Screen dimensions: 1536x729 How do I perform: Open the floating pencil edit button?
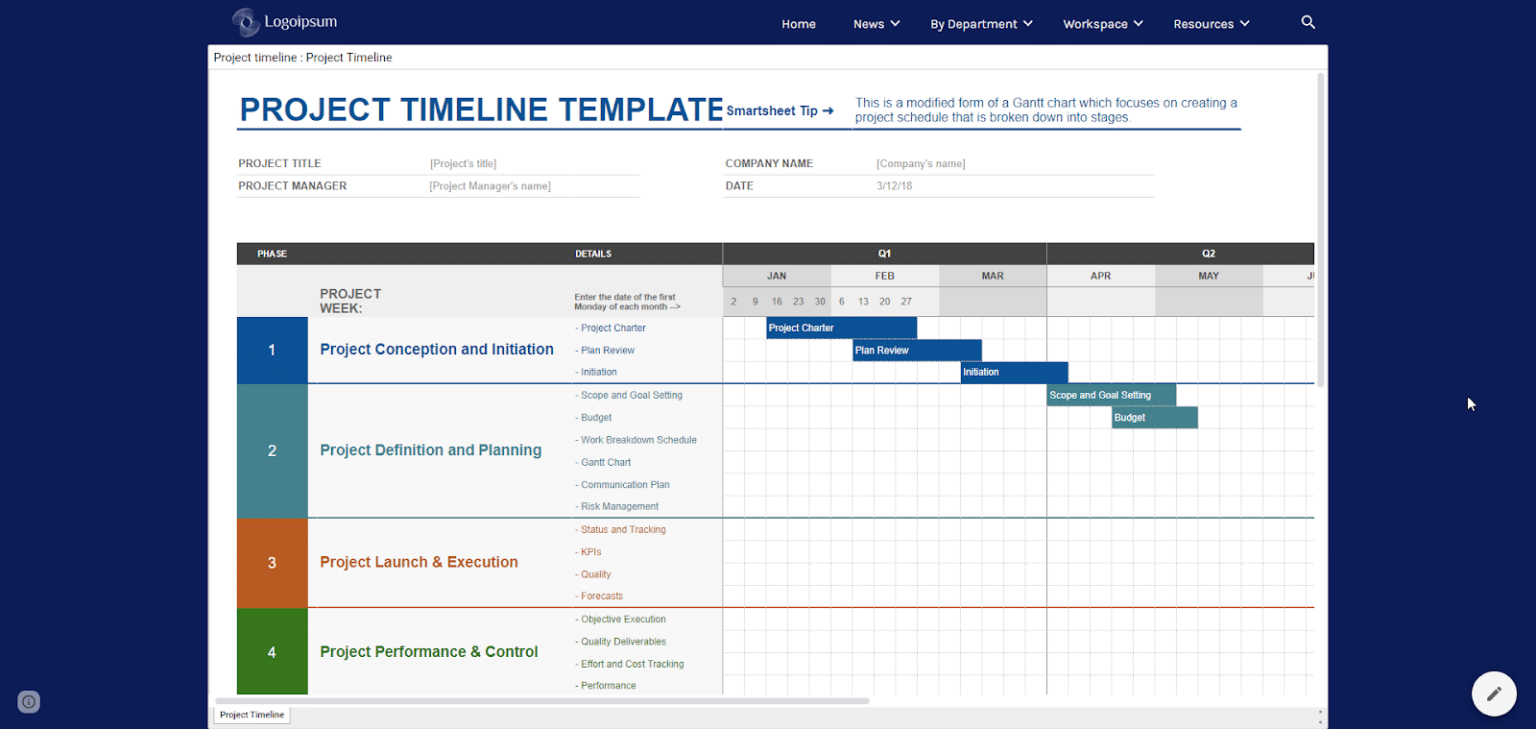click(1493, 693)
